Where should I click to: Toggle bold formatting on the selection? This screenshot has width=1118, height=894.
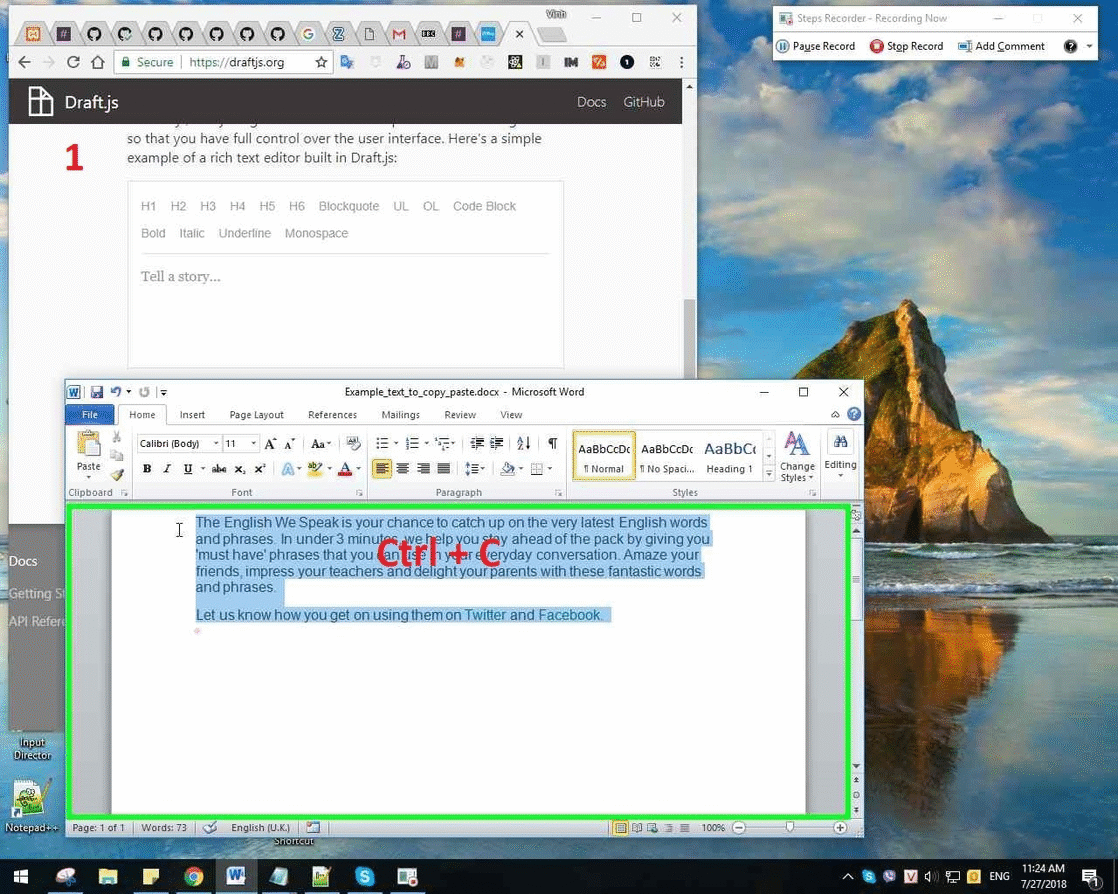146,468
